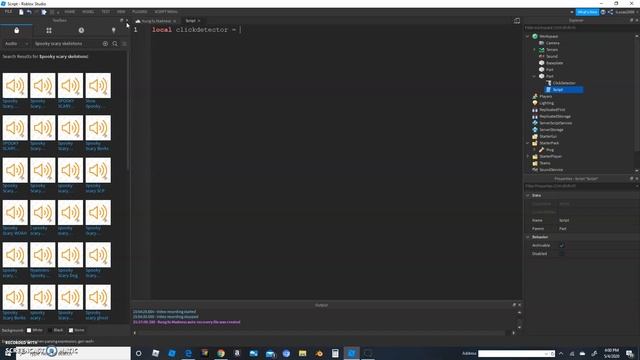Screen dimensions: 640x360
Task: Switch to the VIEW ribbon tab
Action: (121, 12)
